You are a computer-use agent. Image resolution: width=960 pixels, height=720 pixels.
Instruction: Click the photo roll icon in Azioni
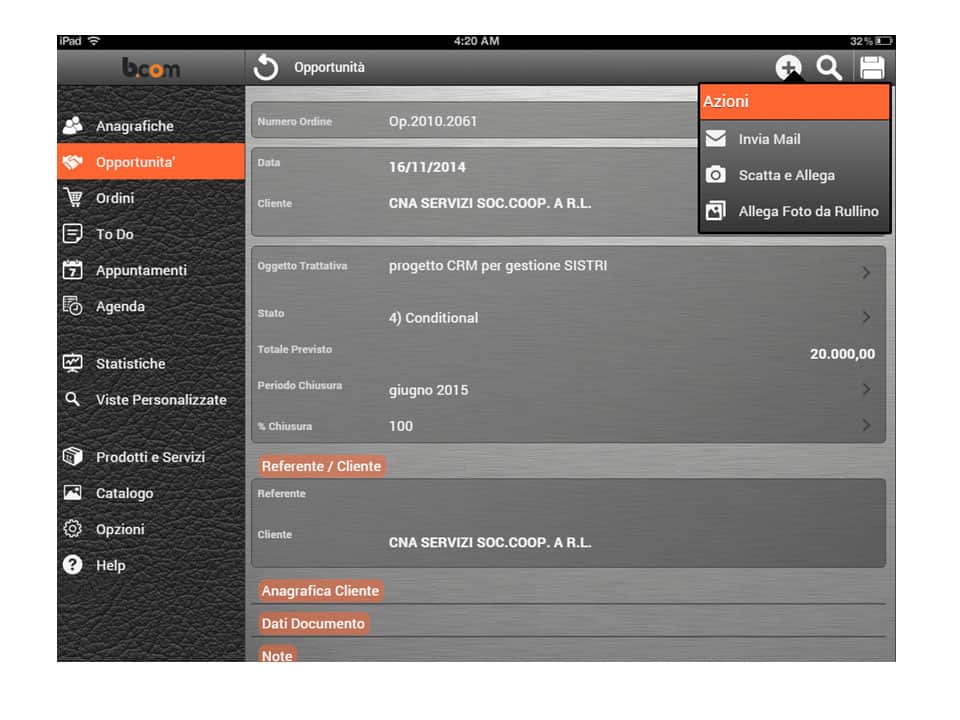pyautogui.click(x=716, y=211)
